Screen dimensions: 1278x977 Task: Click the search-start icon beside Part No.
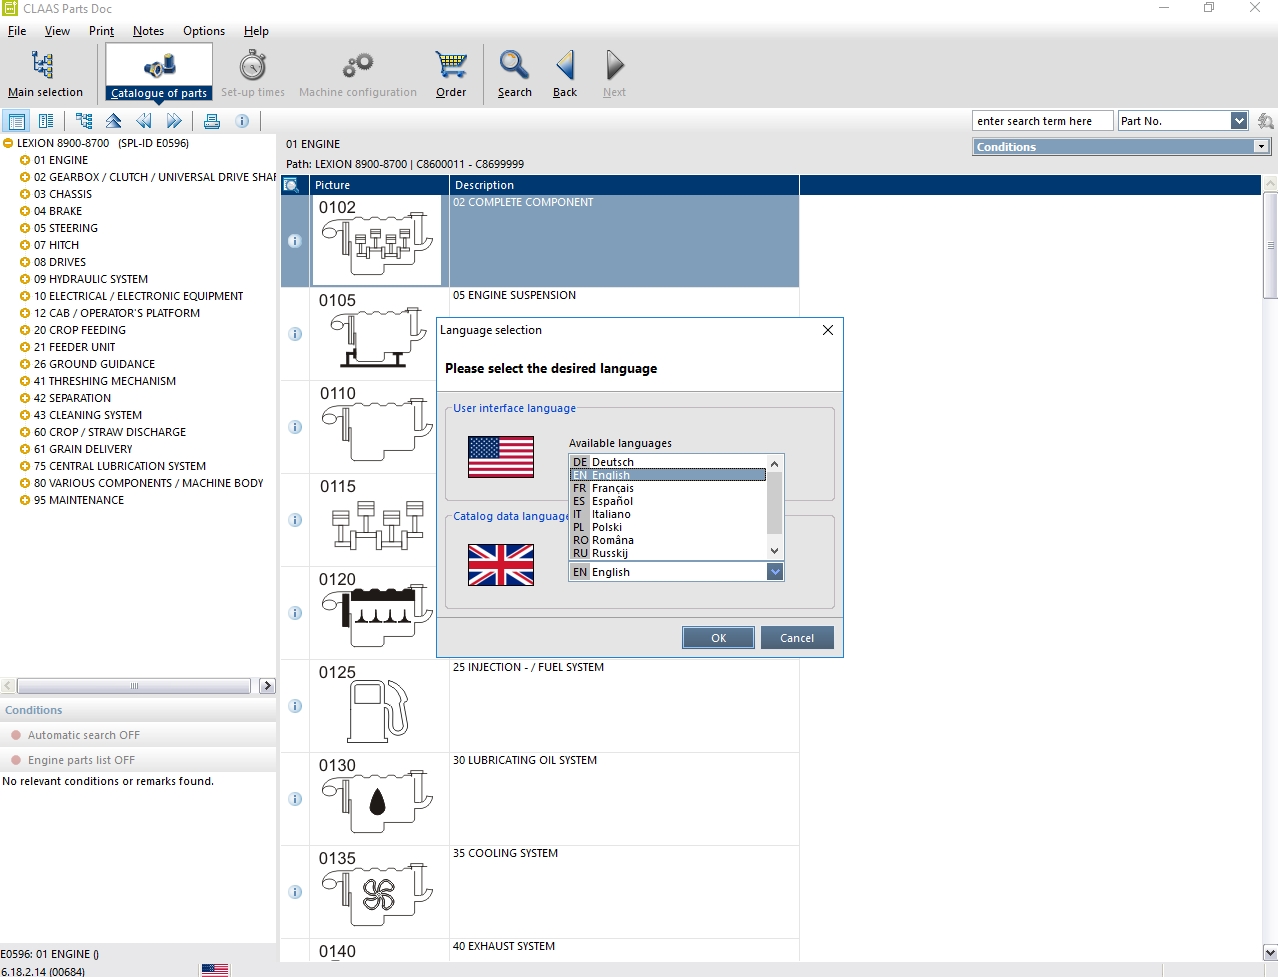click(1265, 121)
